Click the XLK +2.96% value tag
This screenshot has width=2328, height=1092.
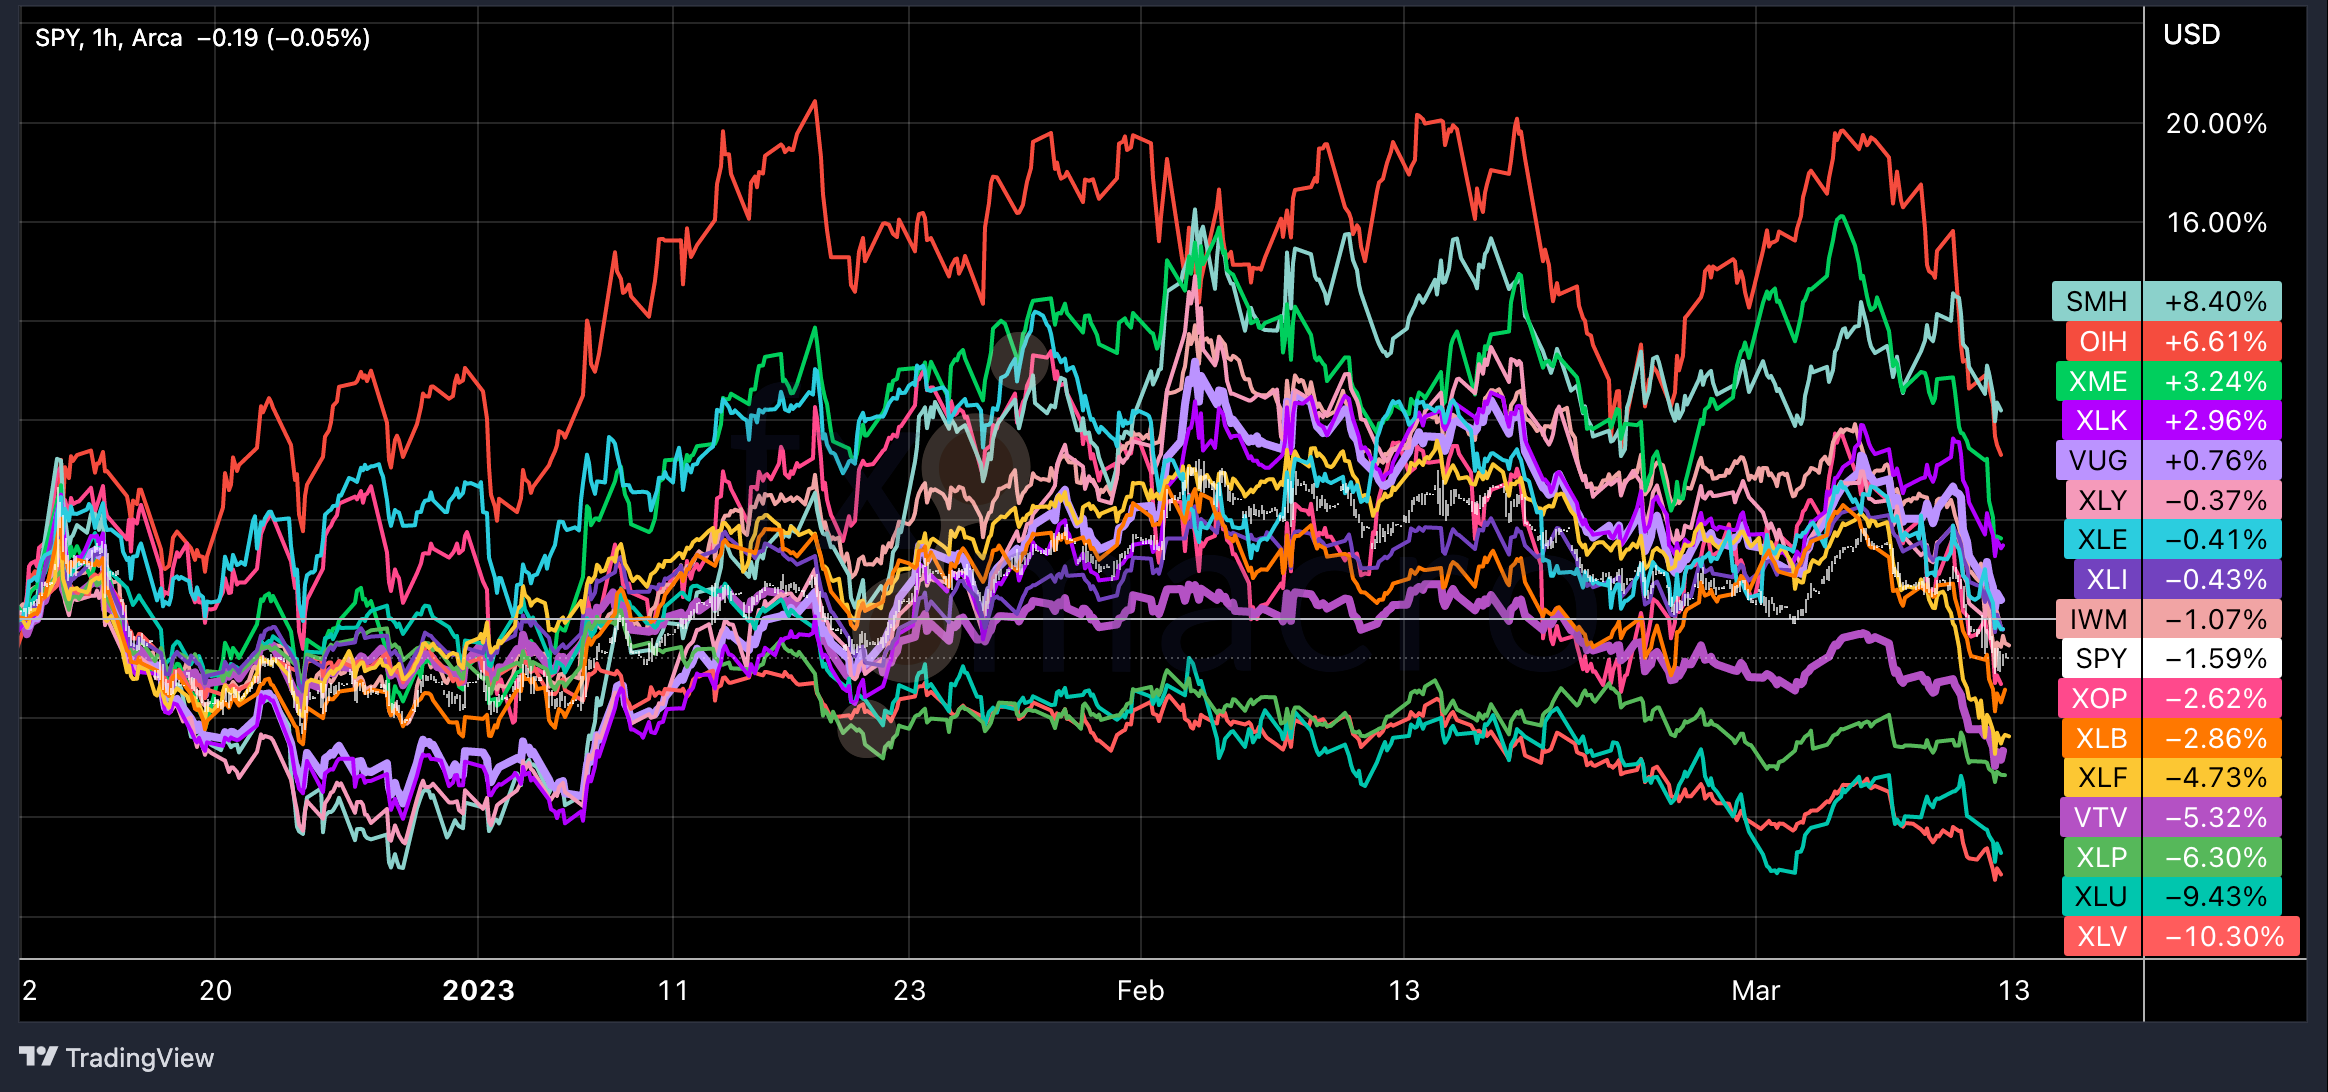[x=2212, y=420]
